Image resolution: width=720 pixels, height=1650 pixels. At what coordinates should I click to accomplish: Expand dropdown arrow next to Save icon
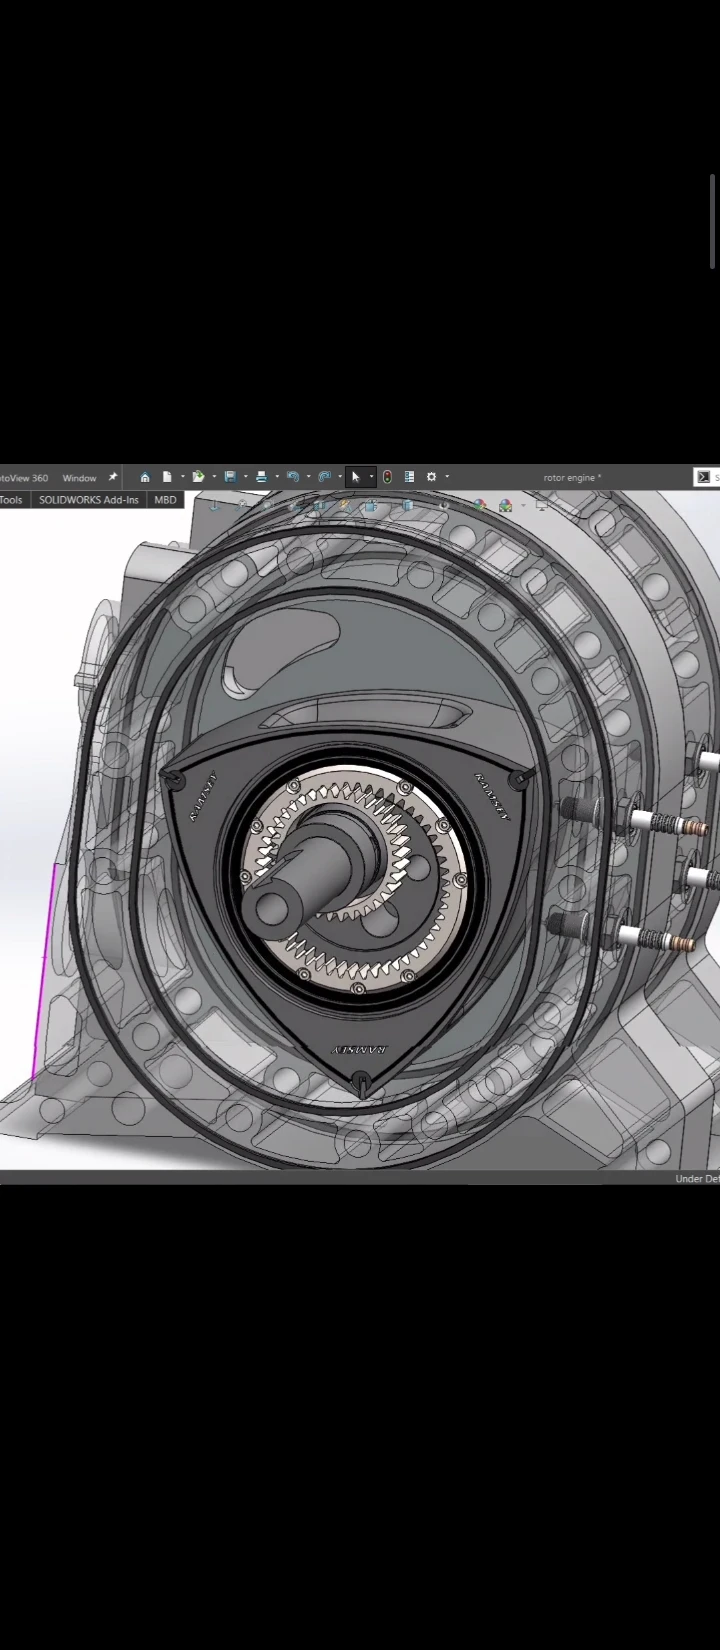click(245, 477)
